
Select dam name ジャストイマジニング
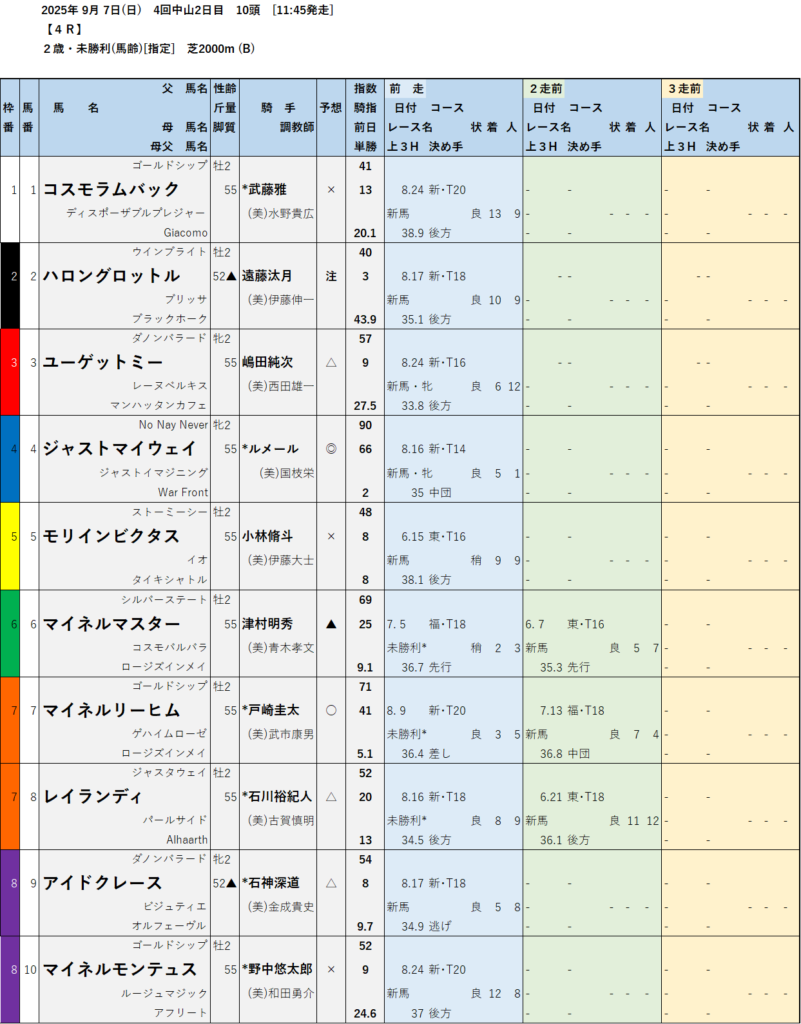point(153,472)
